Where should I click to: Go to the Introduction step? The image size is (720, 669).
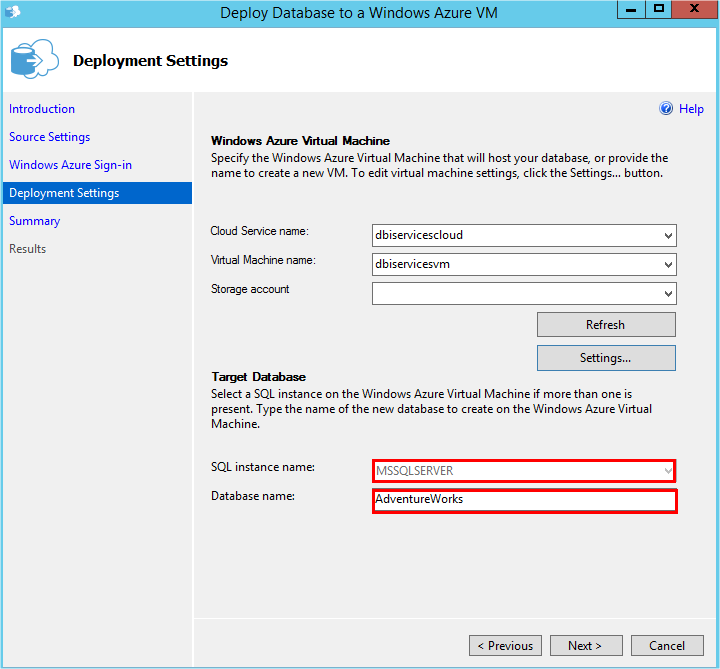click(42, 109)
